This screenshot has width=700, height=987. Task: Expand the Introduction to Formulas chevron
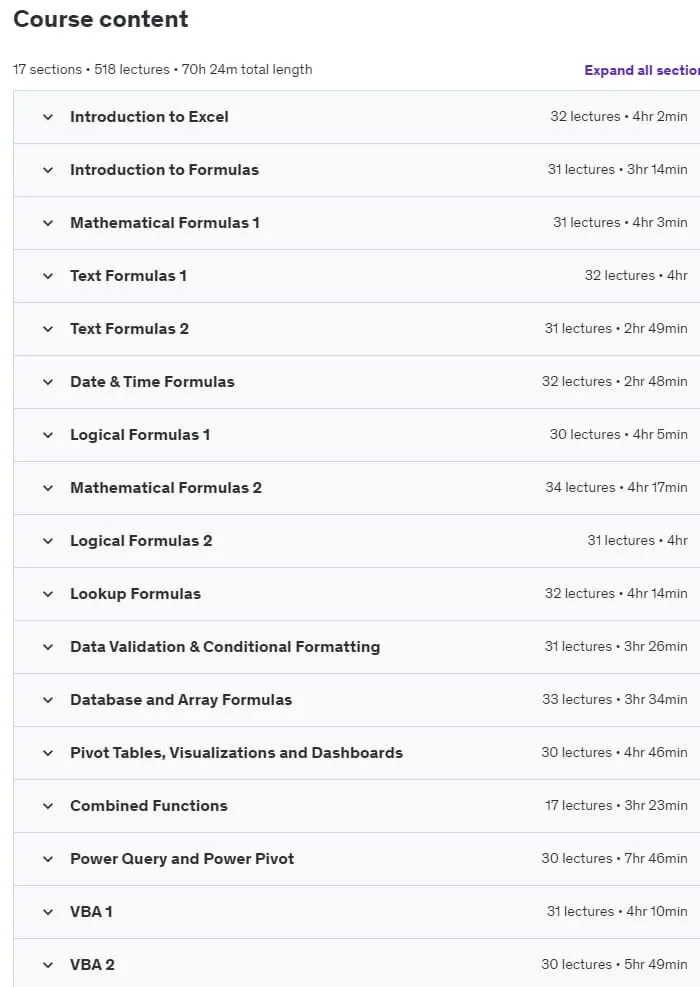point(48,170)
